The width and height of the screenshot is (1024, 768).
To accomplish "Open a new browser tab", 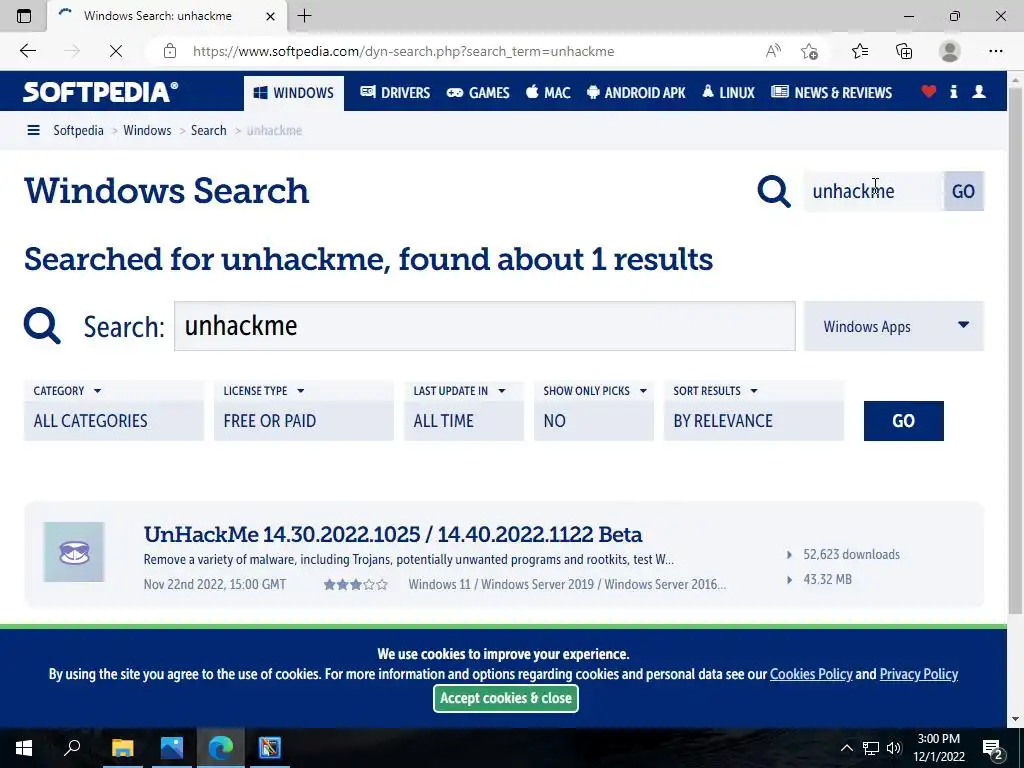I will pyautogui.click(x=304, y=16).
